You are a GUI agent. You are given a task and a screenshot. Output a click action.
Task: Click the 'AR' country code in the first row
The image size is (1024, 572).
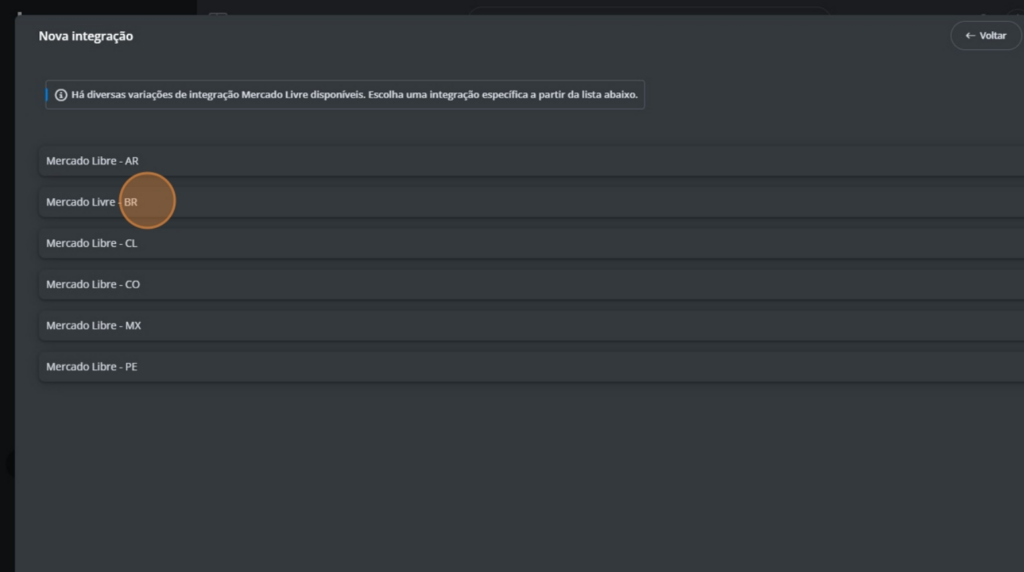[132, 161]
